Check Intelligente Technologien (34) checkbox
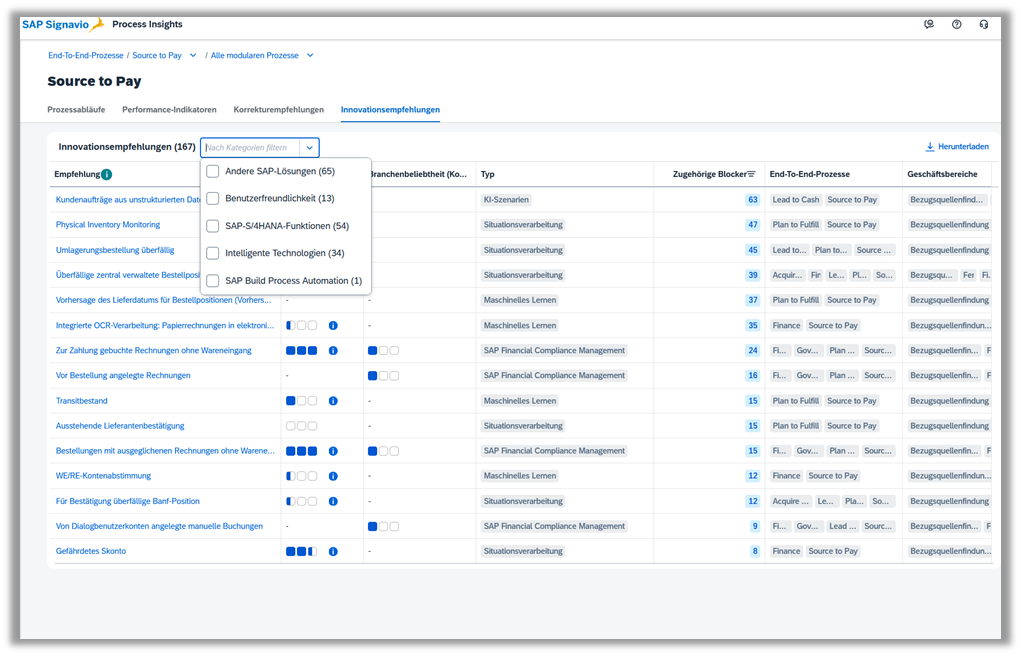Screen dimensions: 1021x656 tap(212, 253)
